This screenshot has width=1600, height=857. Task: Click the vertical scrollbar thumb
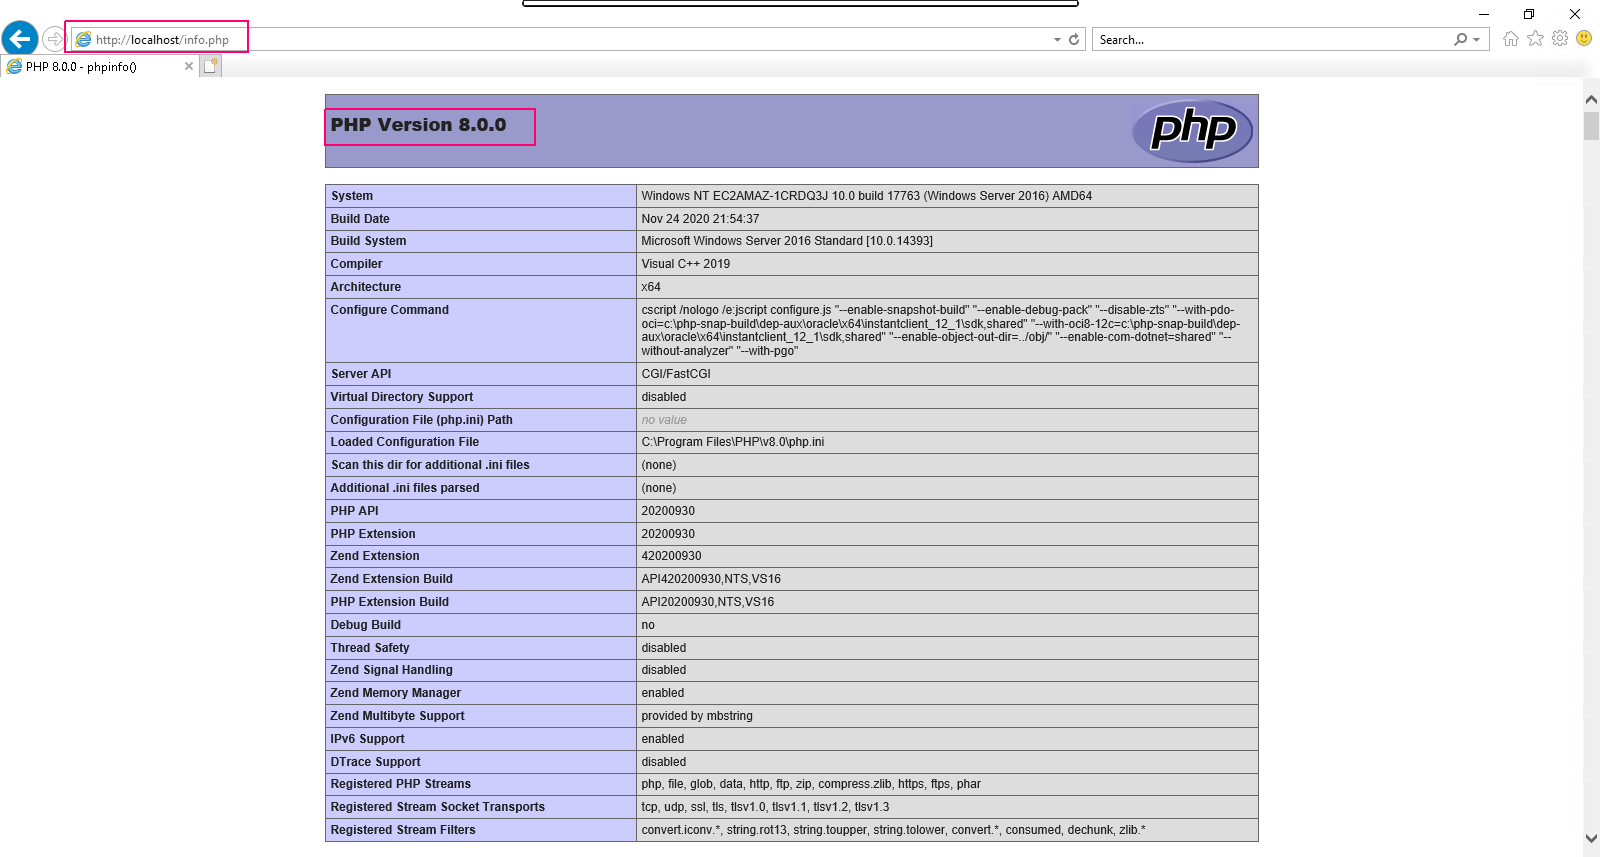coord(1591,125)
